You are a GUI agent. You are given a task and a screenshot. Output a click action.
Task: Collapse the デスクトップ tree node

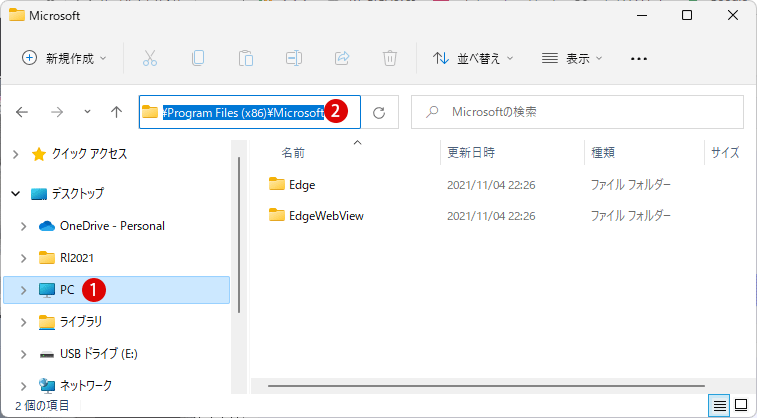coord(15,194)
